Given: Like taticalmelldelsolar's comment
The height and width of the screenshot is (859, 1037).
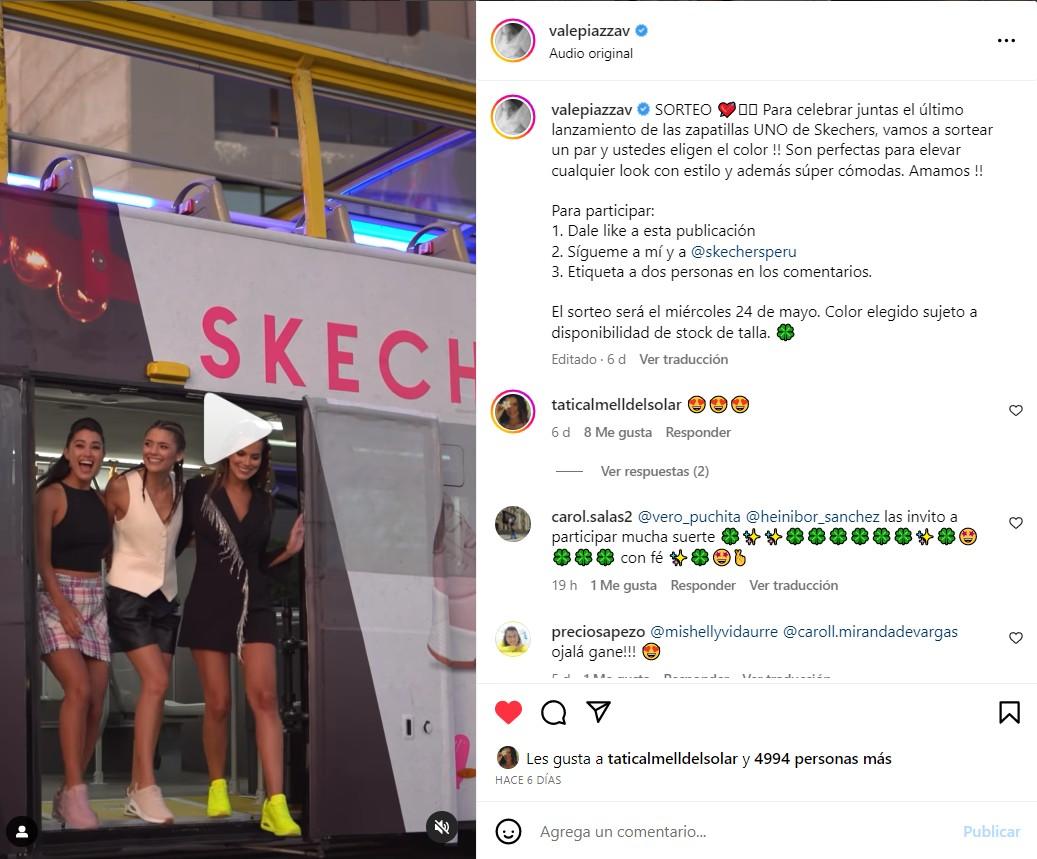Looking at the screenshot, I should point(1016,411).
